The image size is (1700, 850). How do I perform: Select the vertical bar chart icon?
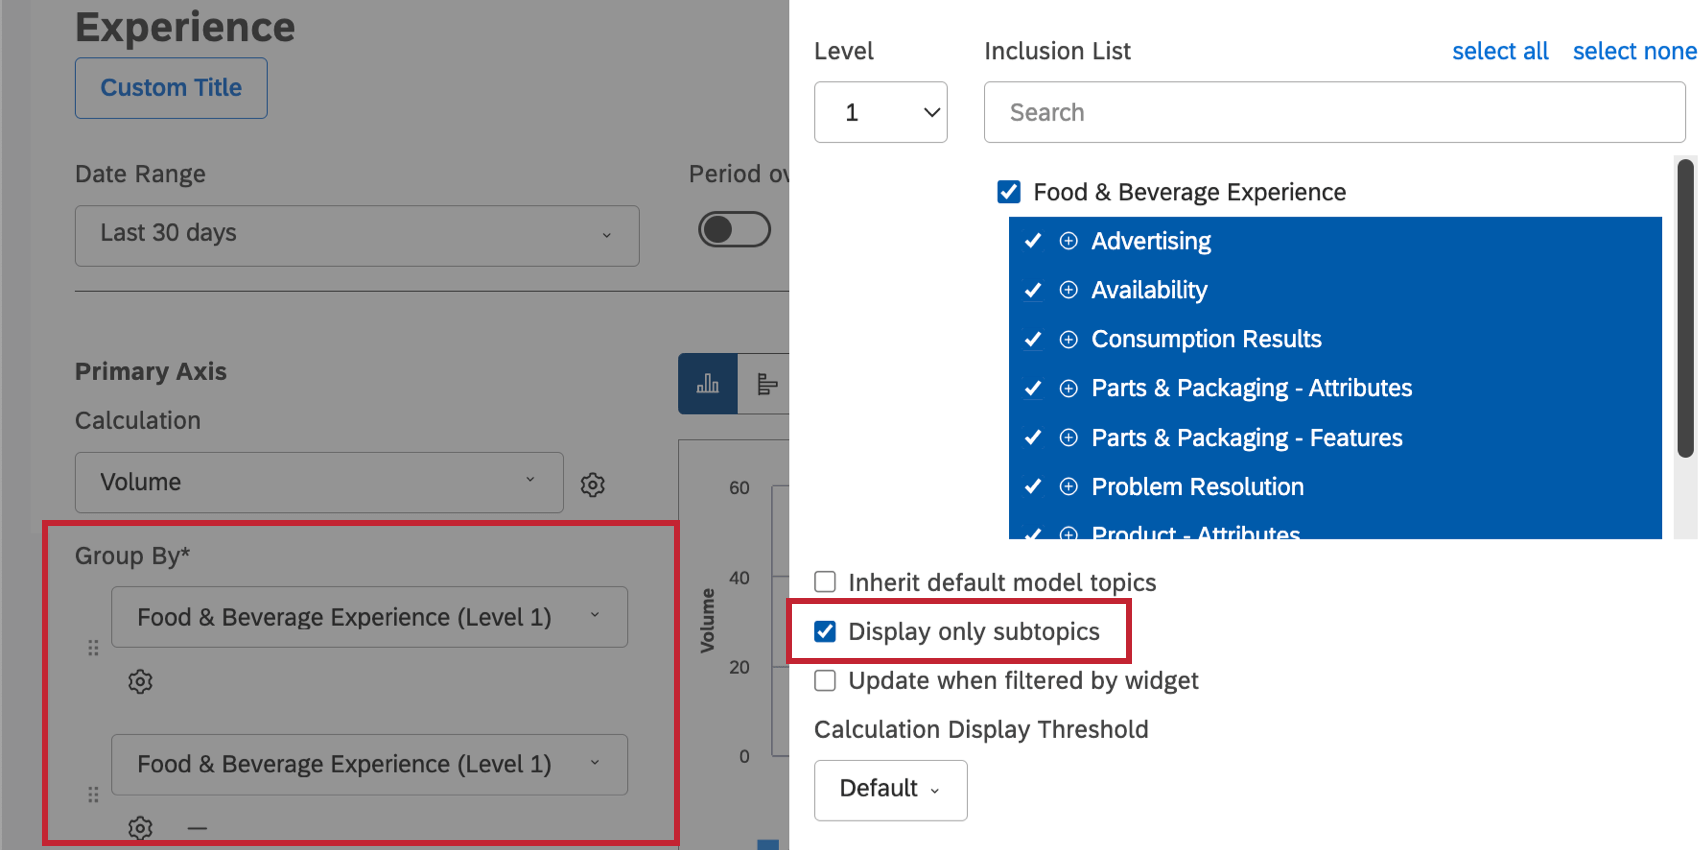tap(708, 384)
